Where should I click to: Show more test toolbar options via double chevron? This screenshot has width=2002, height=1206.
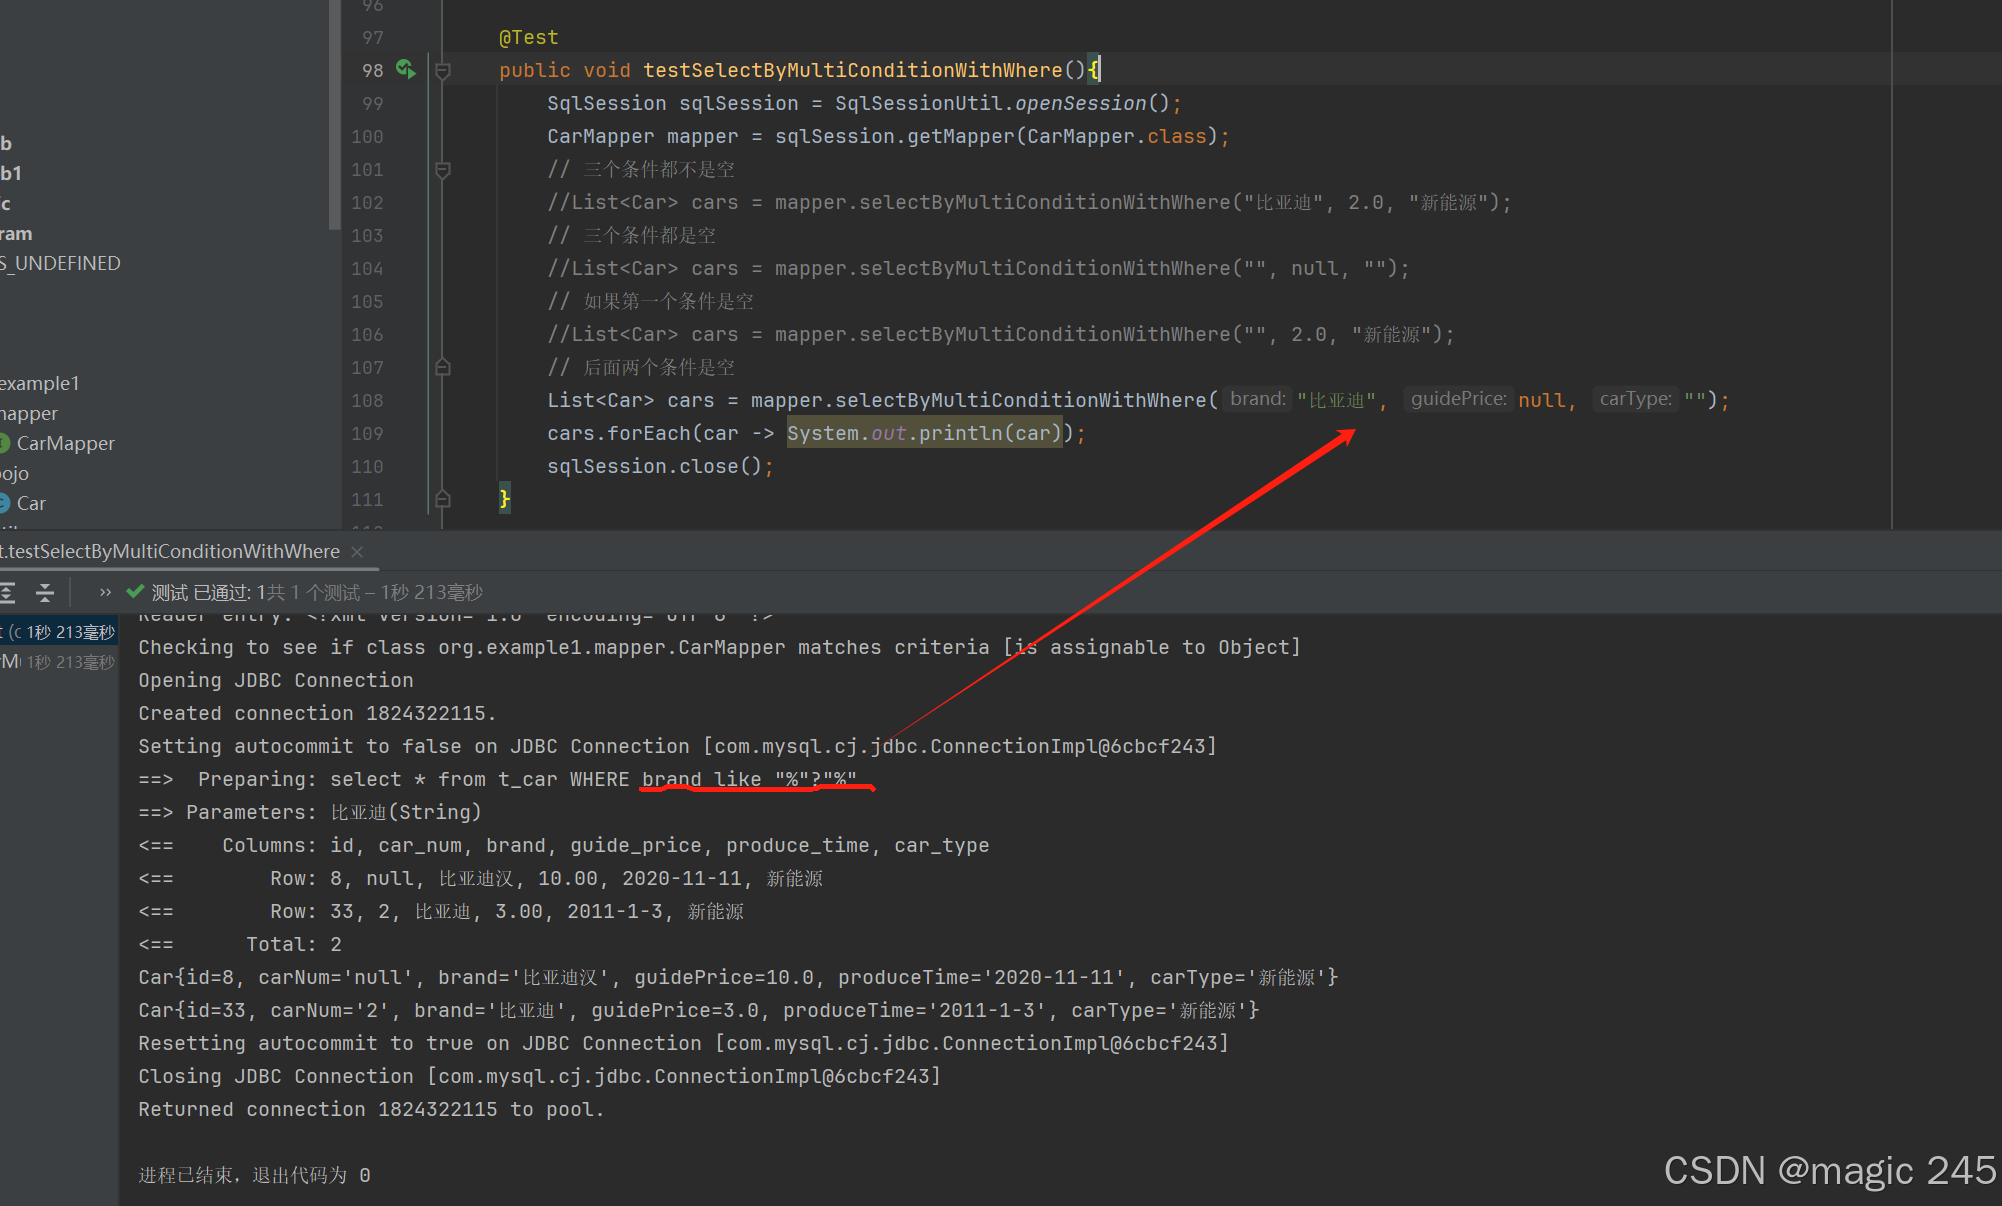105,593
